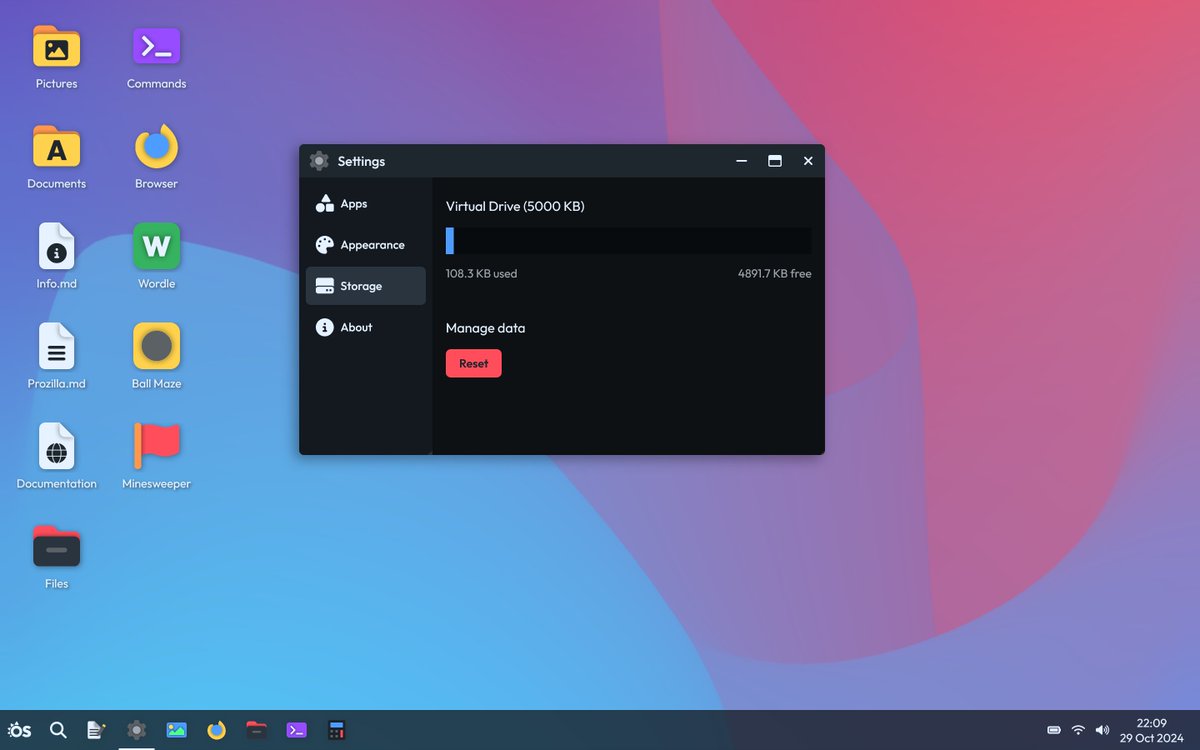
Task: Open the terminal from the taskbar
Action: [x=297, y=730]
